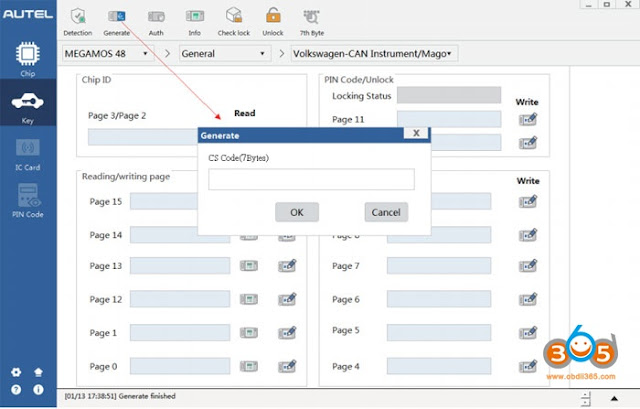Click the Page 0 value field
The height and width of the screenshot is (409, 640).
(180, 366)
